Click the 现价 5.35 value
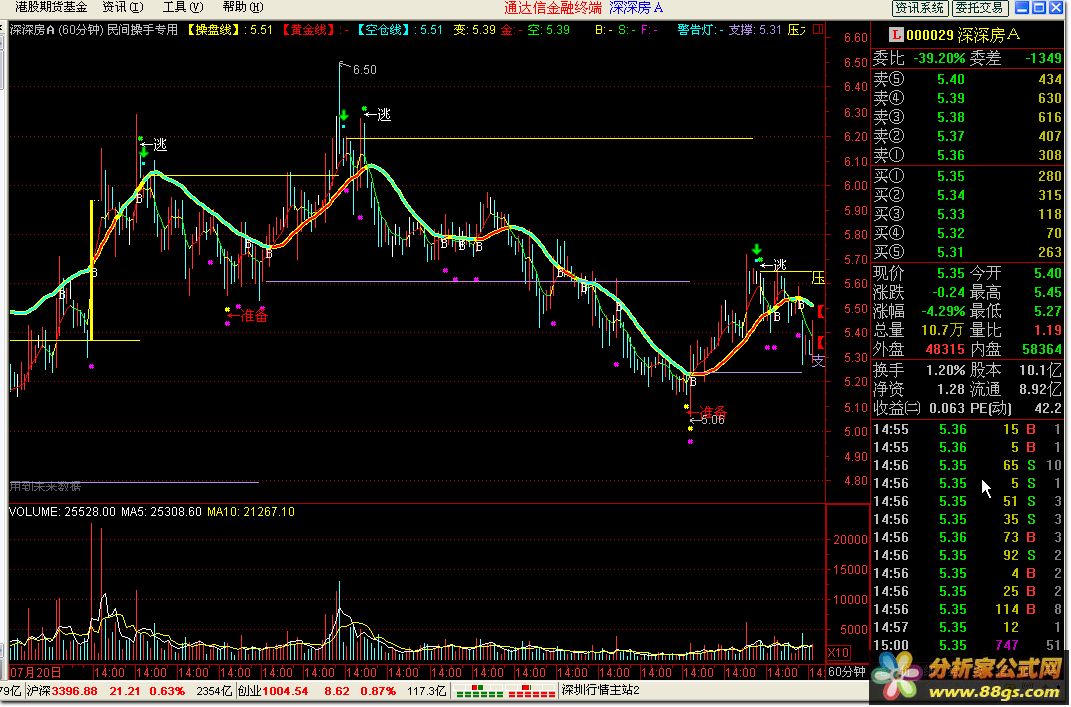Screen dimensions: 1071x707 [x=951, y=273]
